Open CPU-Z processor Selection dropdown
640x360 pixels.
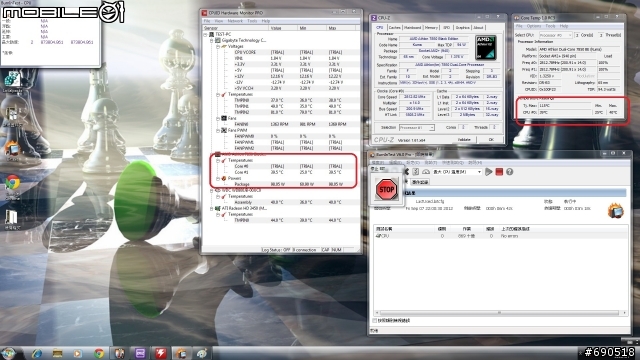click(x=416, y=128)
